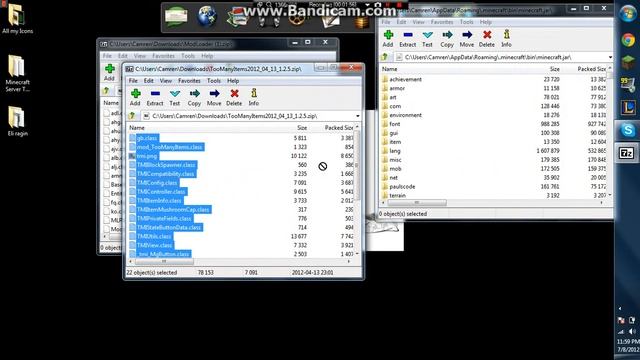Open File menu in TooManyItems window
This screenshot has height=360, width=640.
click(133, 81)
